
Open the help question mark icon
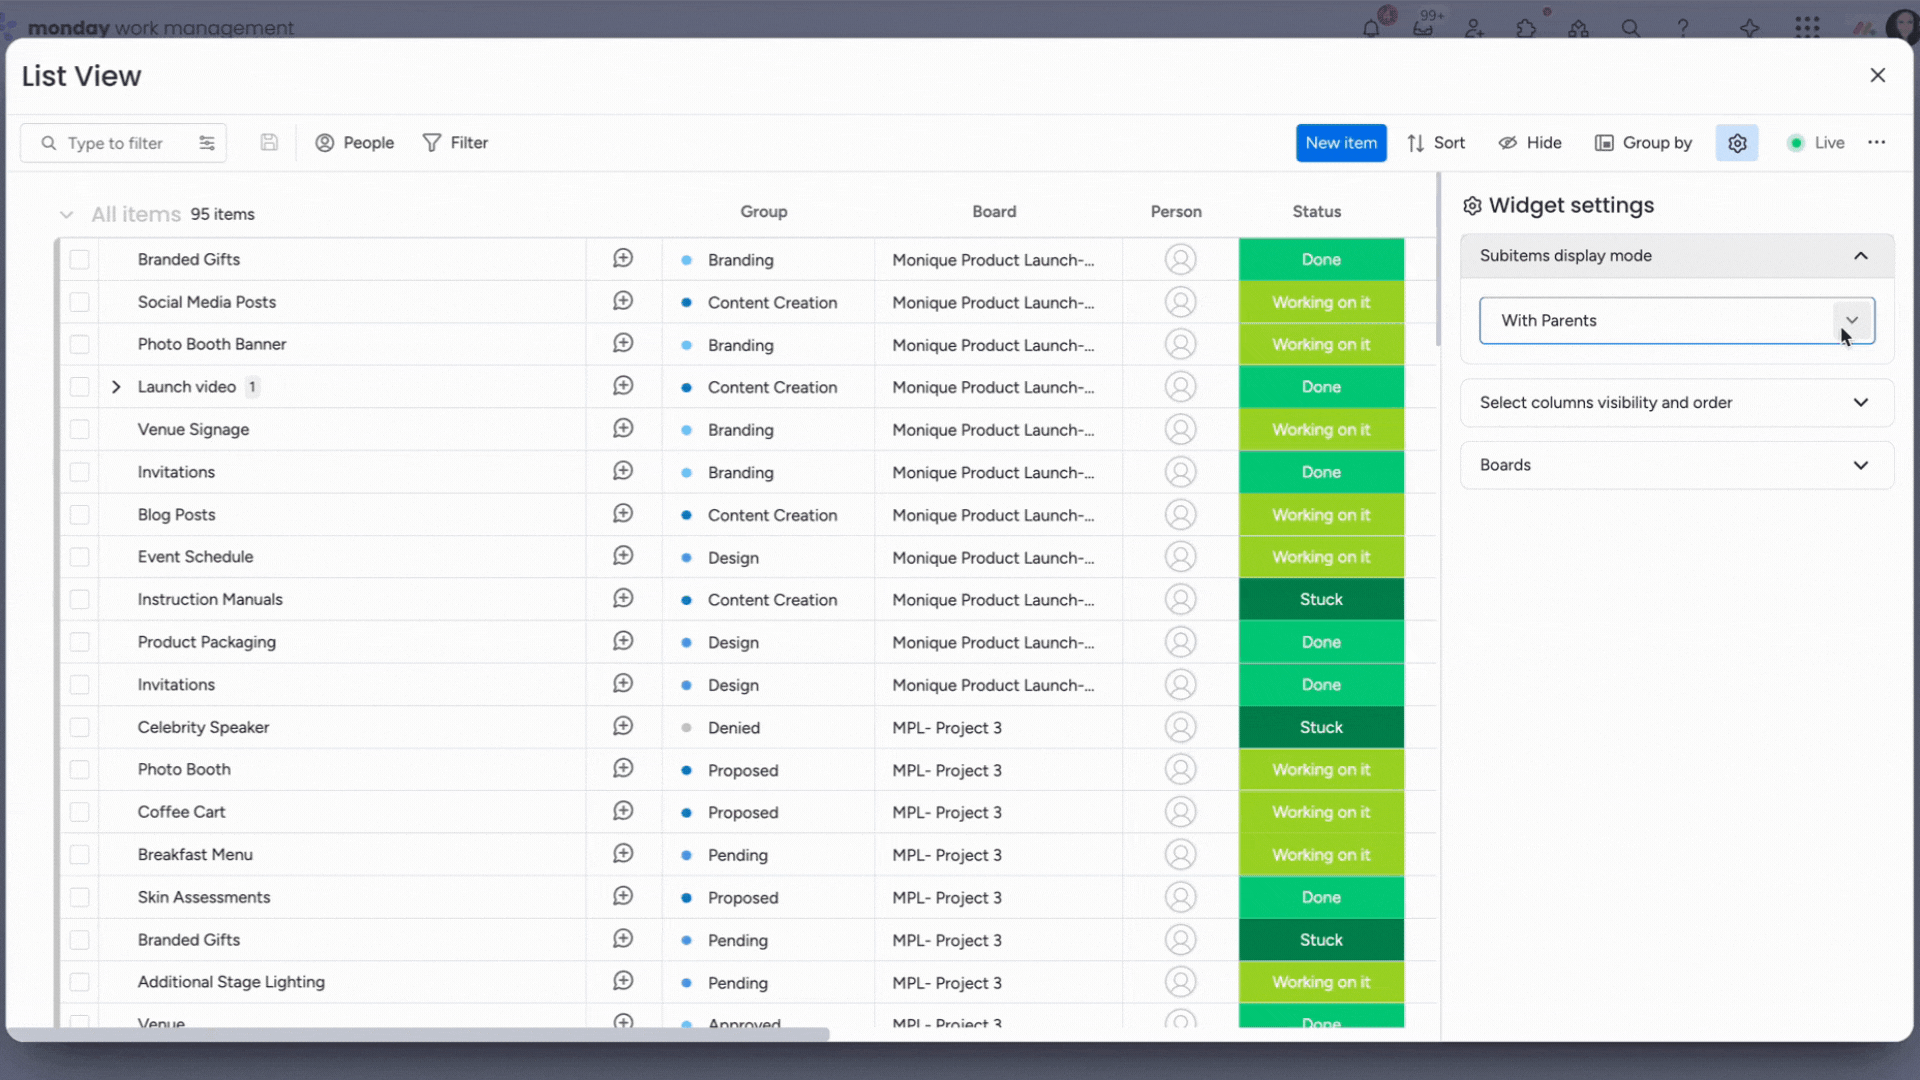coord(1683,28)
